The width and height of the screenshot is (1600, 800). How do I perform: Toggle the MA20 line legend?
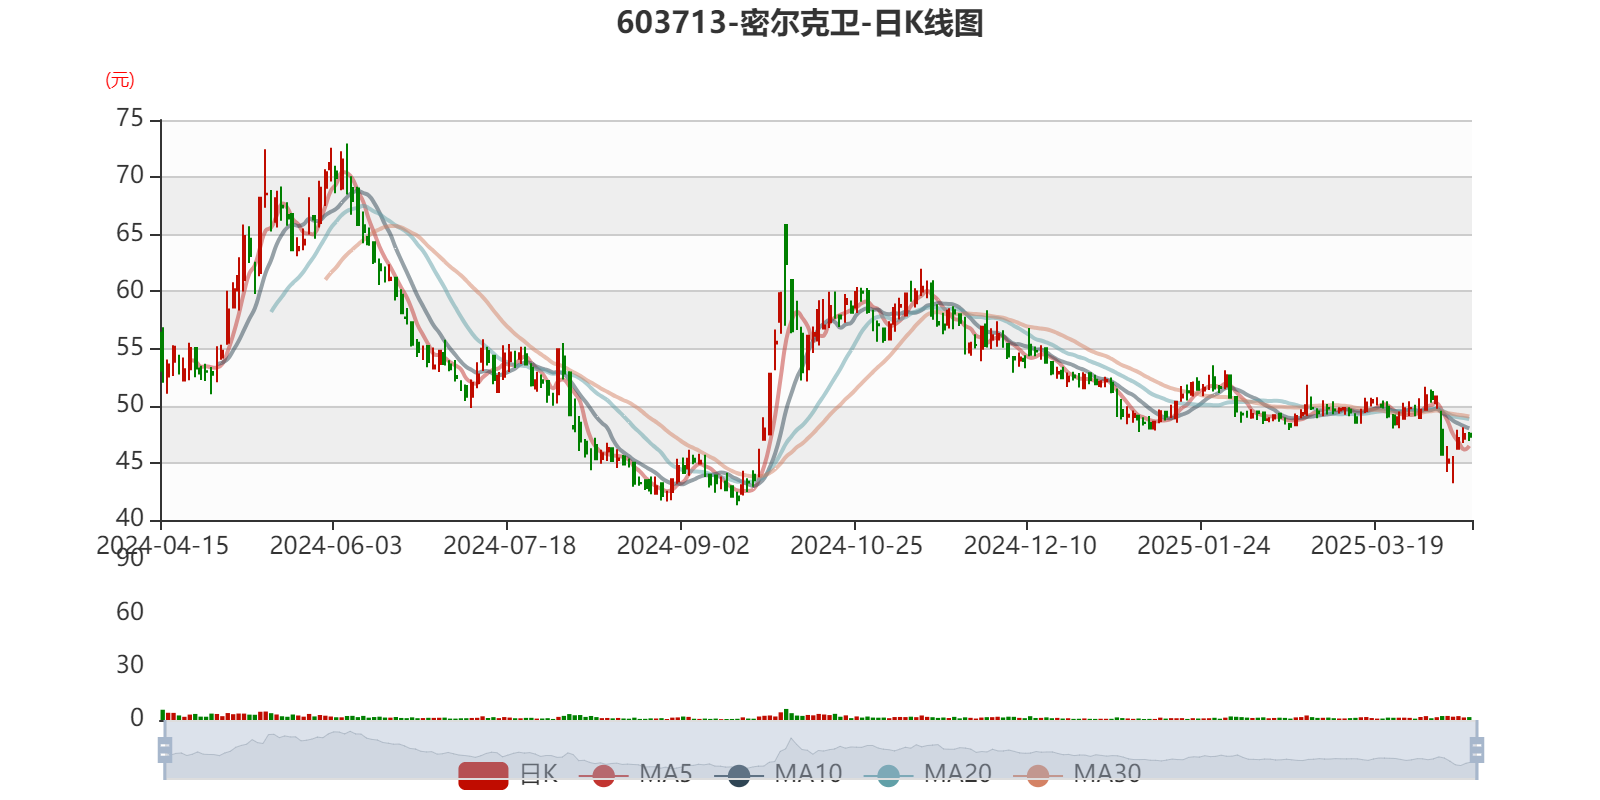click(927, 774)
